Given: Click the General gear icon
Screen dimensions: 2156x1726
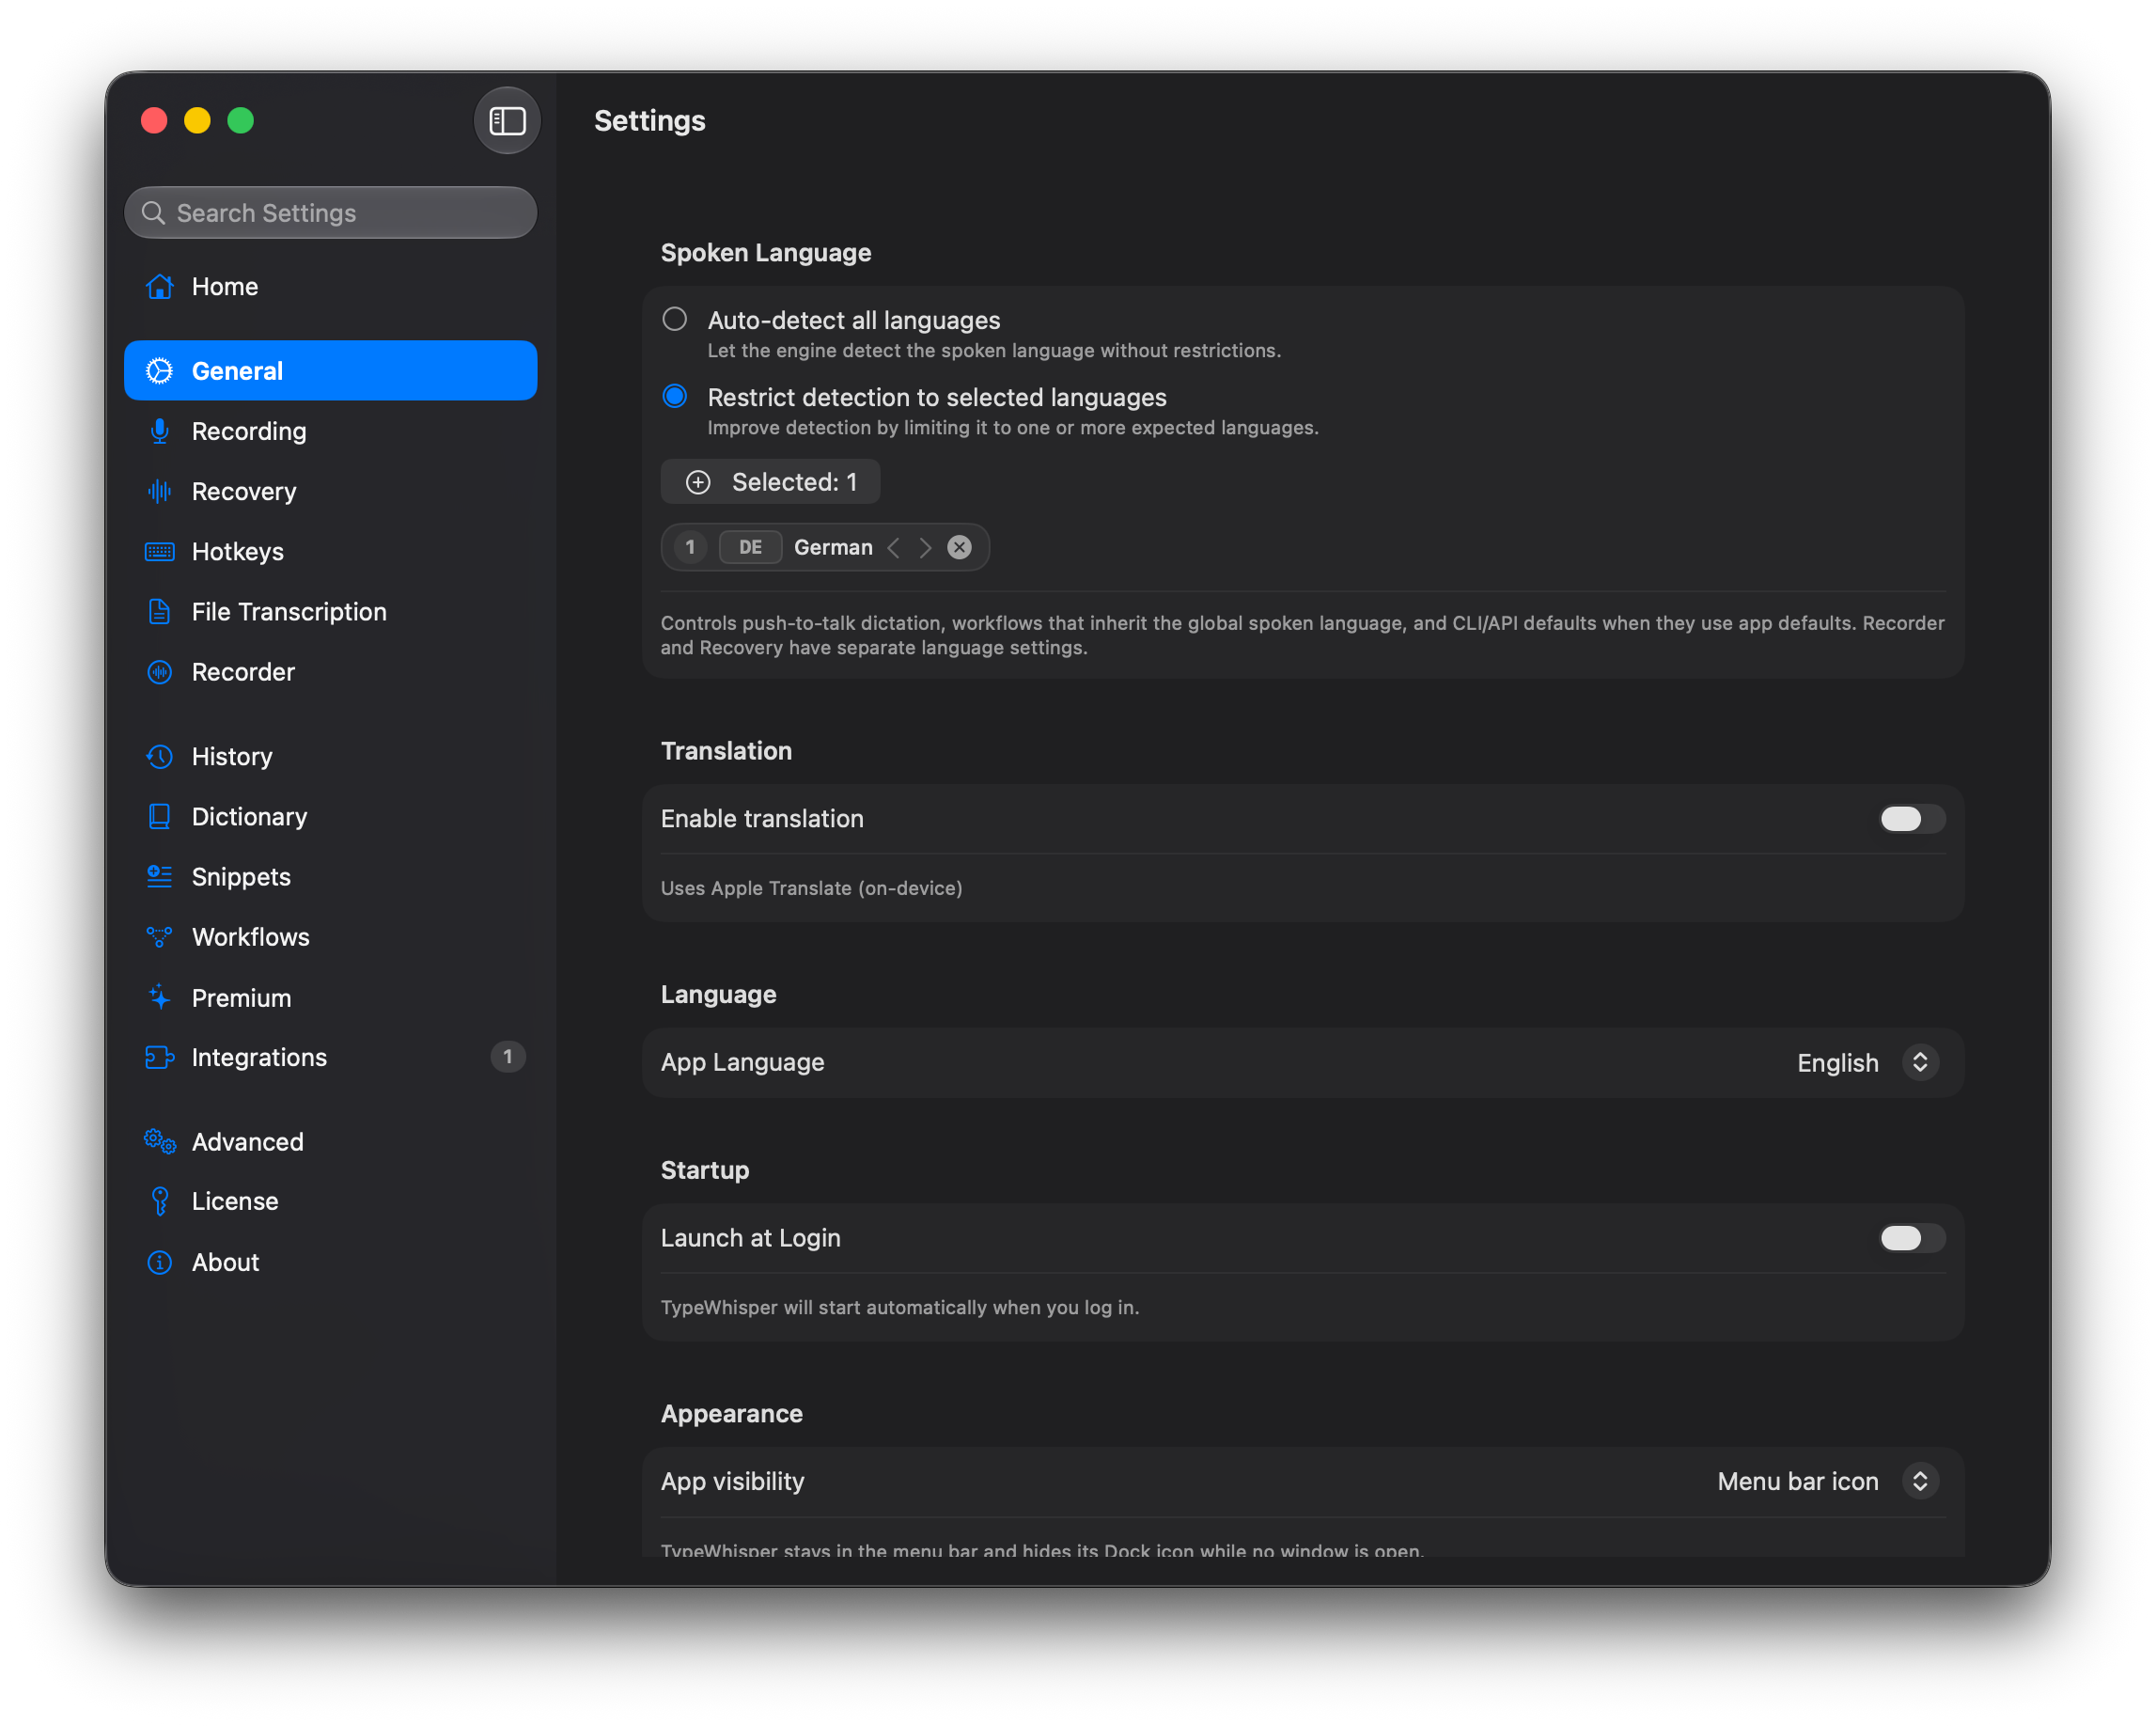Looking at the screenshot, I should (x=160, y=371).
